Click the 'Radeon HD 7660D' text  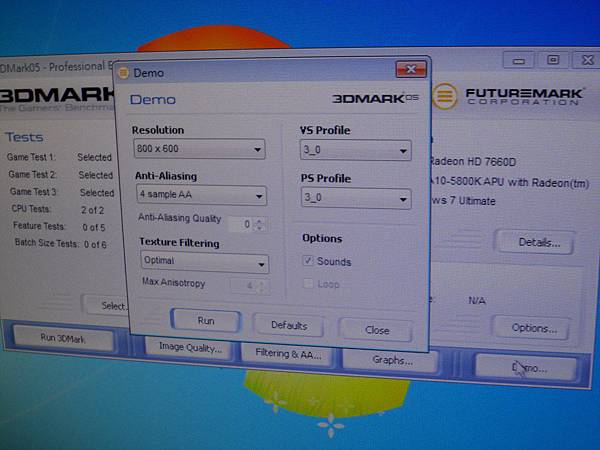click(472, 162)
